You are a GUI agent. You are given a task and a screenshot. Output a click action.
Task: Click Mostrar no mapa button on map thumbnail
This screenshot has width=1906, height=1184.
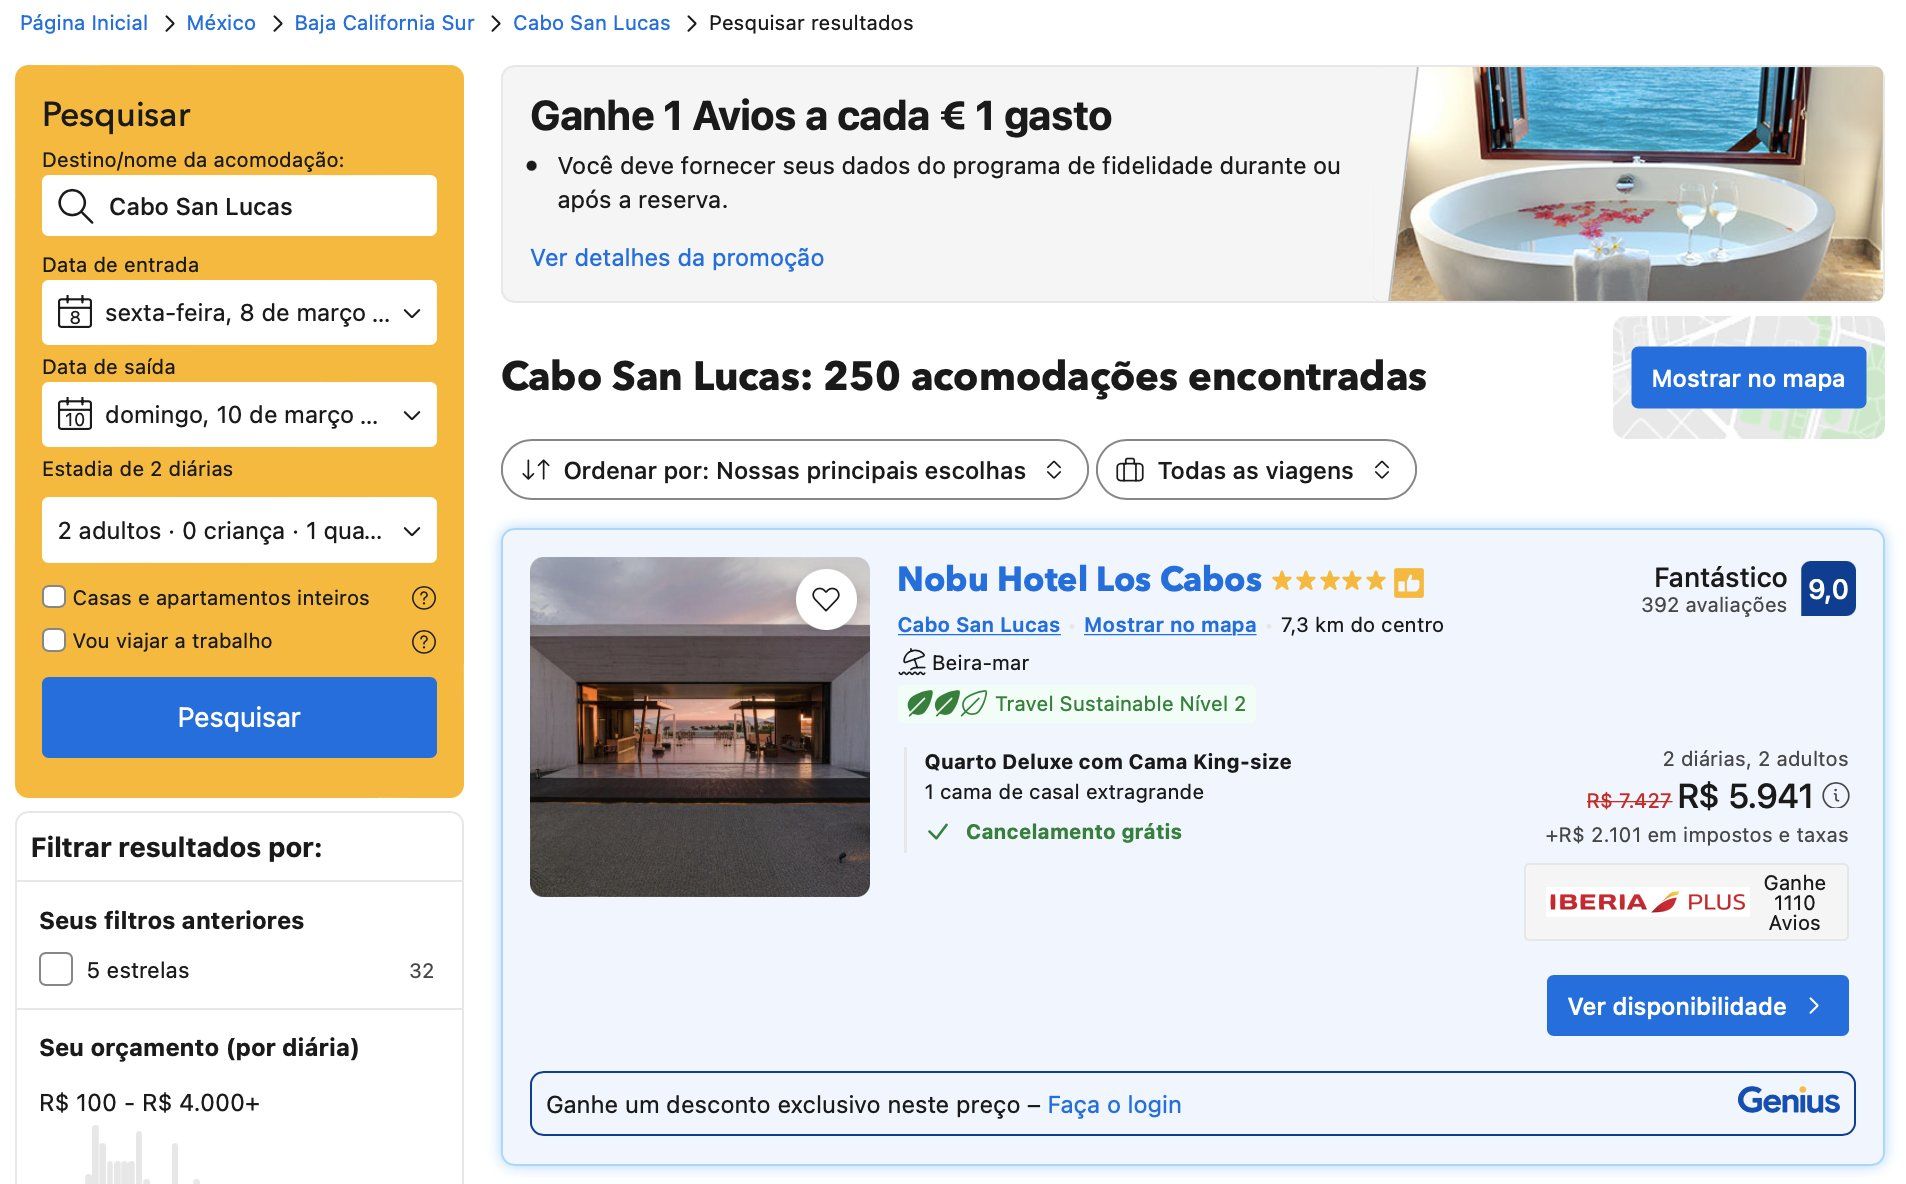point(1748,378)
